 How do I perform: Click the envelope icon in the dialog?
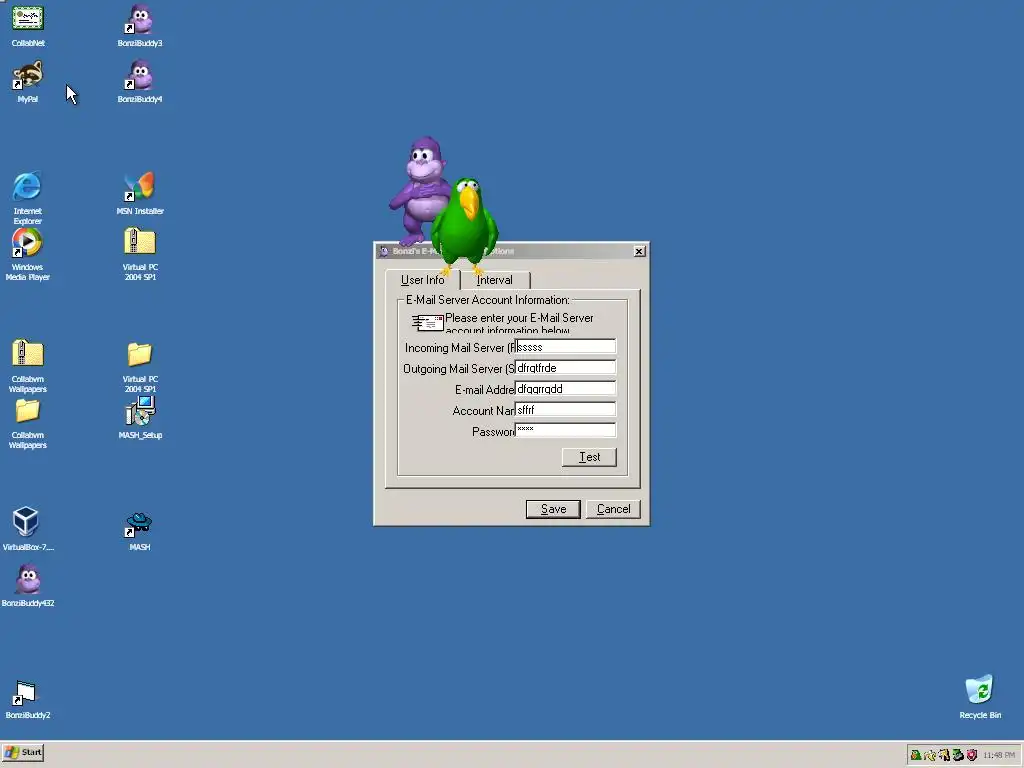pyautogui.click(x=428, y=322)
